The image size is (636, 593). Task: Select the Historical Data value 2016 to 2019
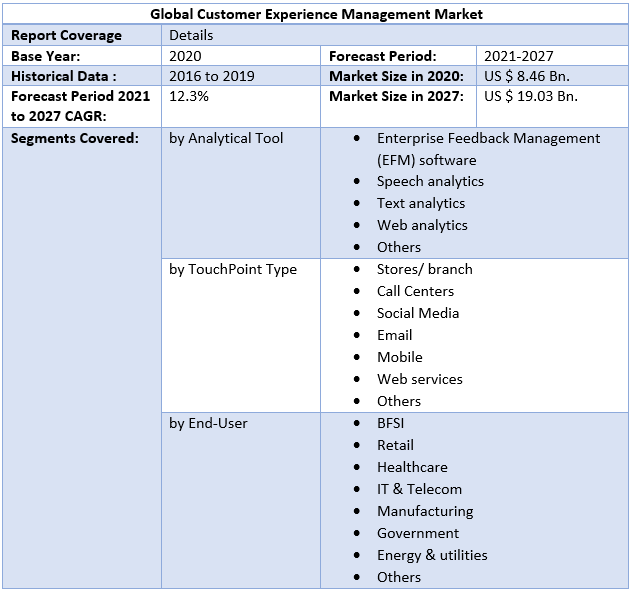coord(212,76)
